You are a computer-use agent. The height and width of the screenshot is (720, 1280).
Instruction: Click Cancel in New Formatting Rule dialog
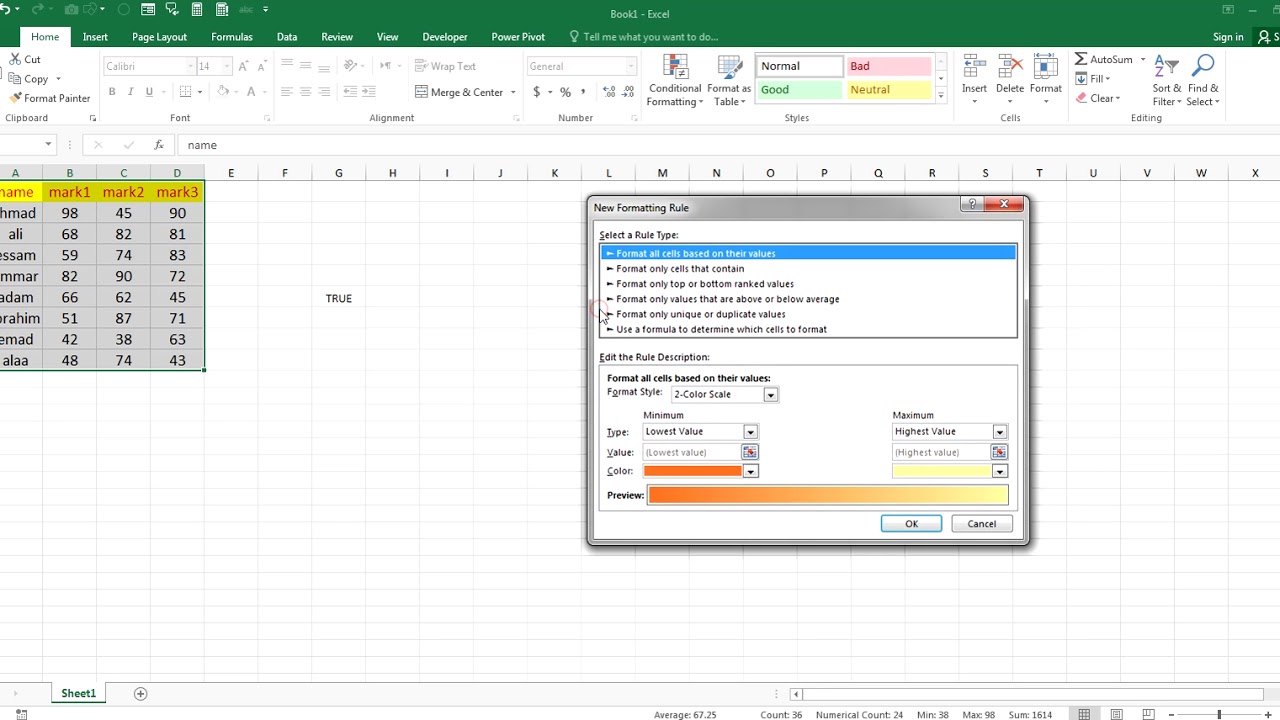pos(981,524)
